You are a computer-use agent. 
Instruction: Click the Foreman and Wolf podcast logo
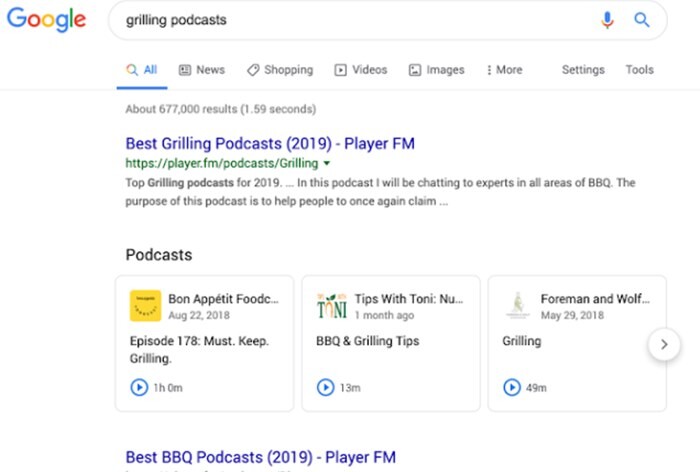tap(517, 305)
